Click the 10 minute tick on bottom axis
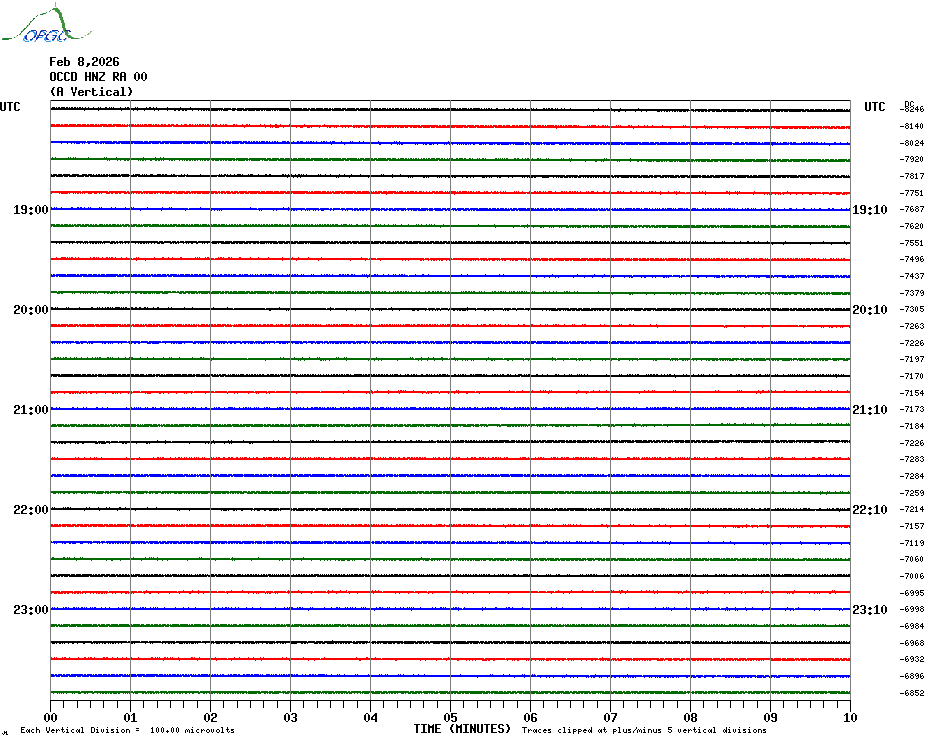The height and width of the screenshot is (744, 930). [x=849, y=717]
